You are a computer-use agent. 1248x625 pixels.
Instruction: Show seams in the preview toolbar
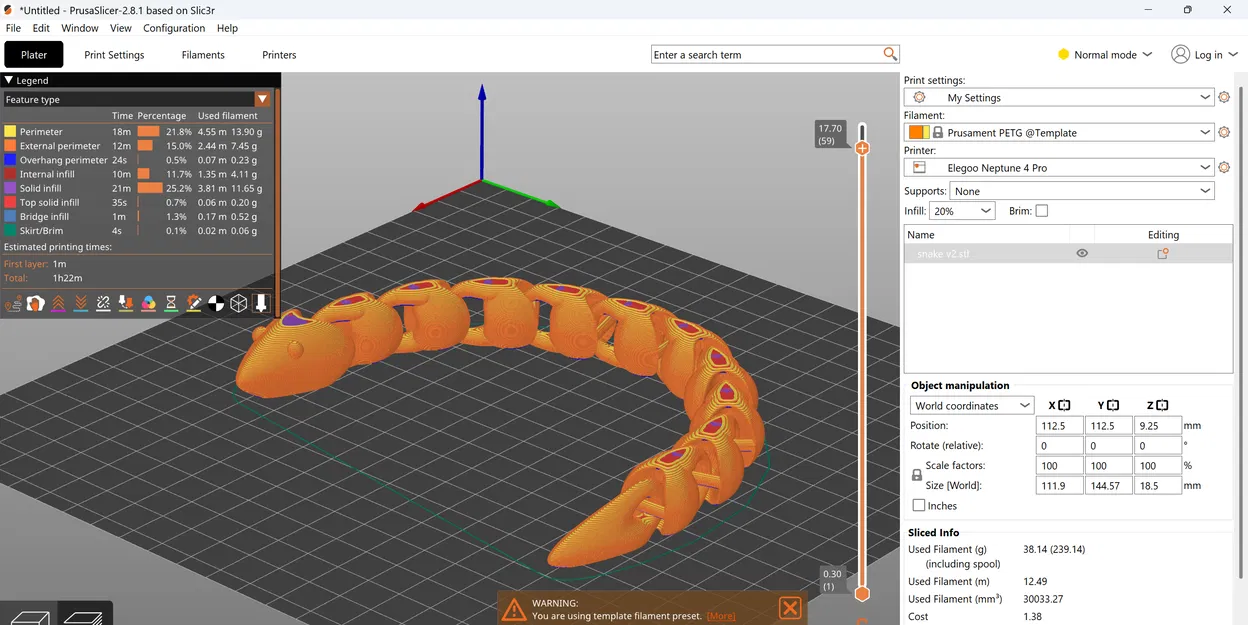pyautogui.click(x=103, y=303)
